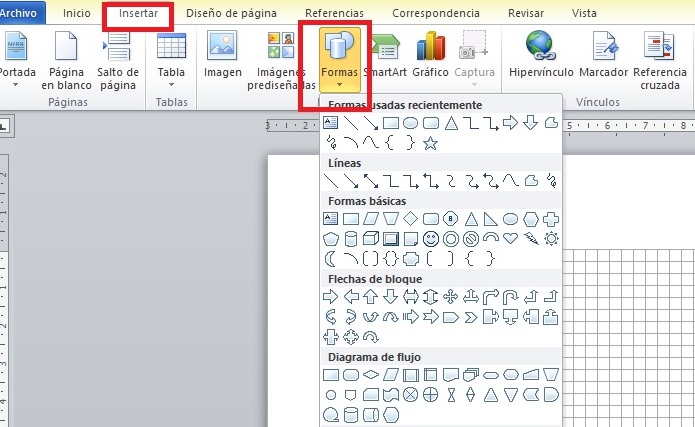Image resolution: width=695 pixels, height=427 pixels.
Task: Switch to the Inicio tab
Action: pyautogui.click(x=76, y=13)
